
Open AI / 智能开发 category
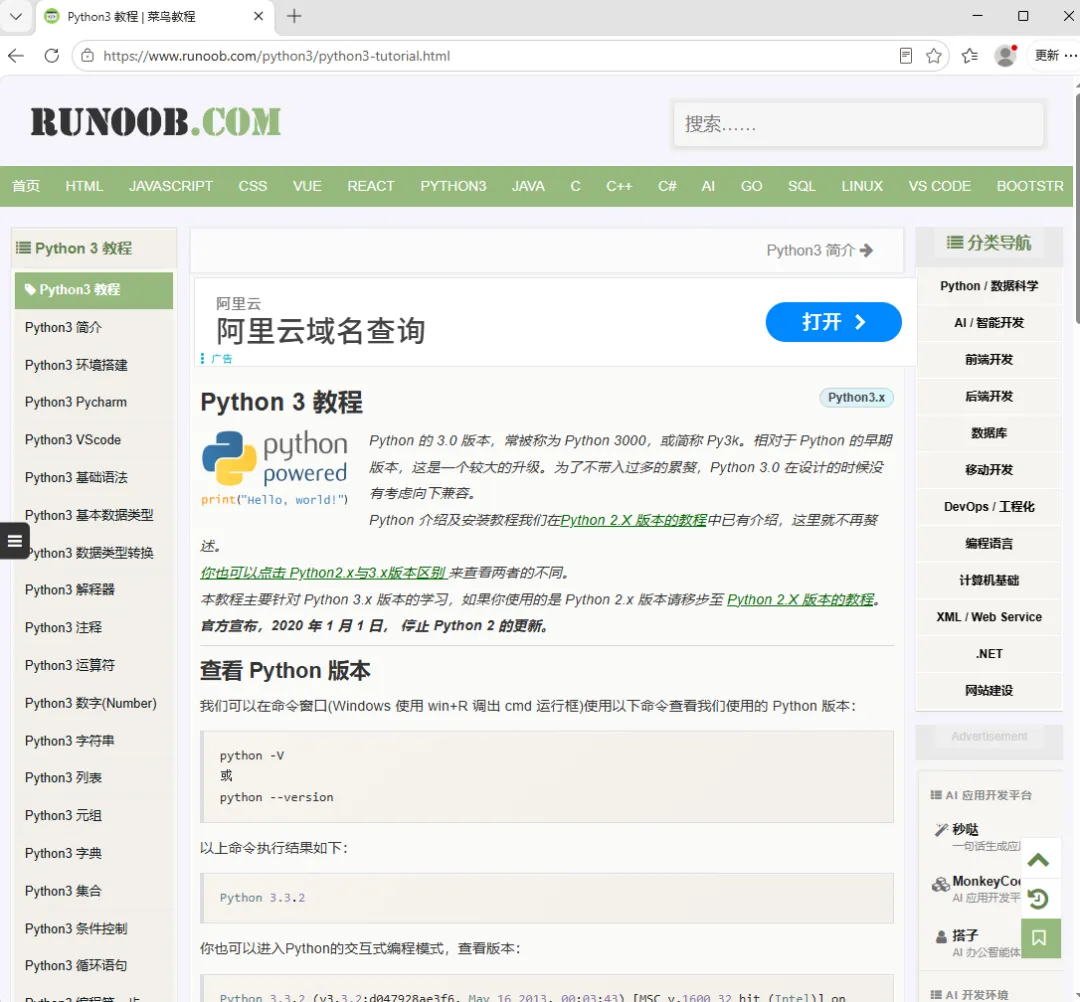989,323
